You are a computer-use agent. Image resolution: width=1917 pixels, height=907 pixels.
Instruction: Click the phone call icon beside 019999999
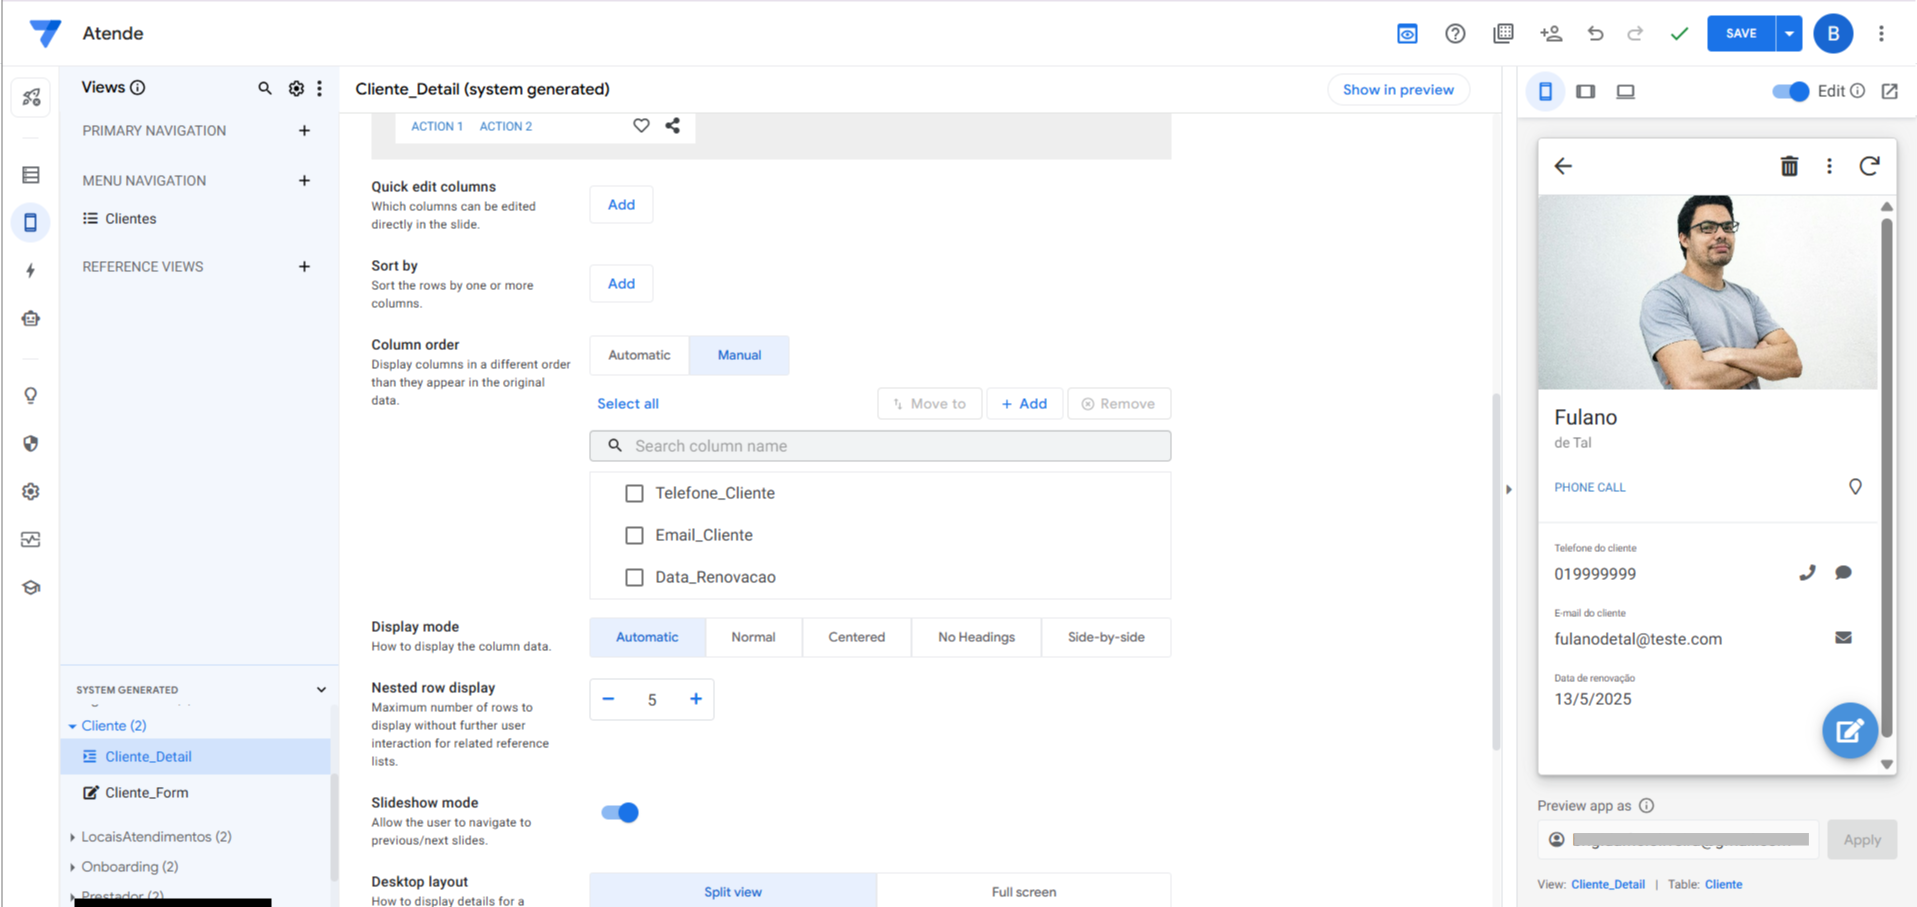click(1807, 573)
